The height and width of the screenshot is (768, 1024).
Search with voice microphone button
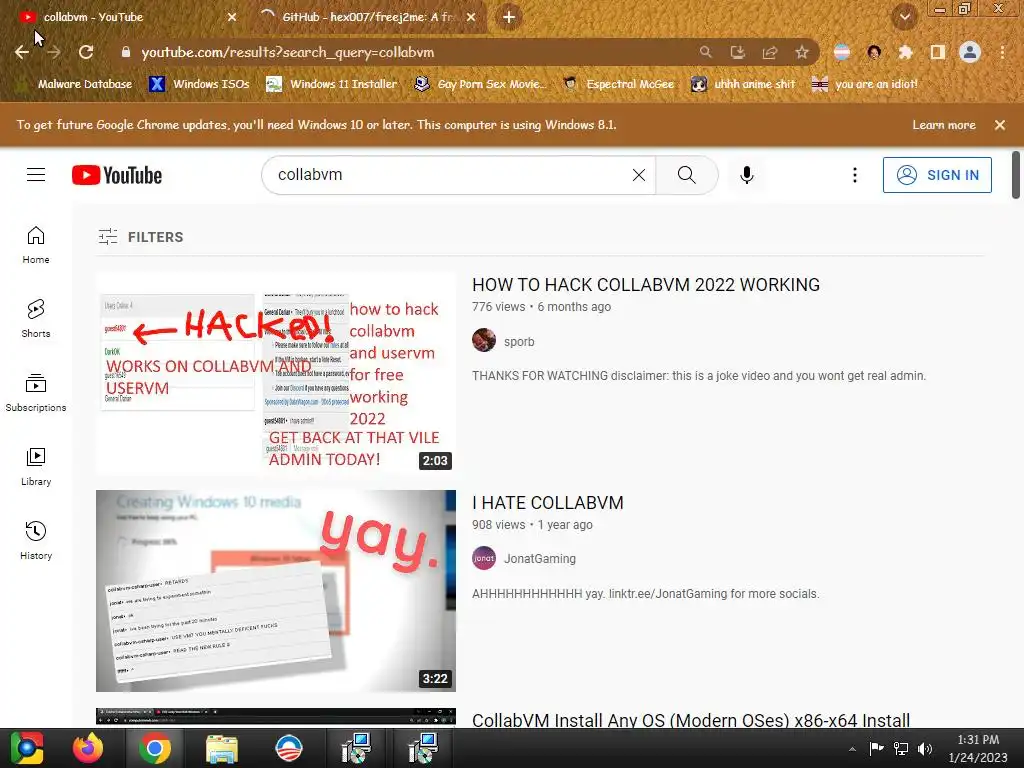746,175
